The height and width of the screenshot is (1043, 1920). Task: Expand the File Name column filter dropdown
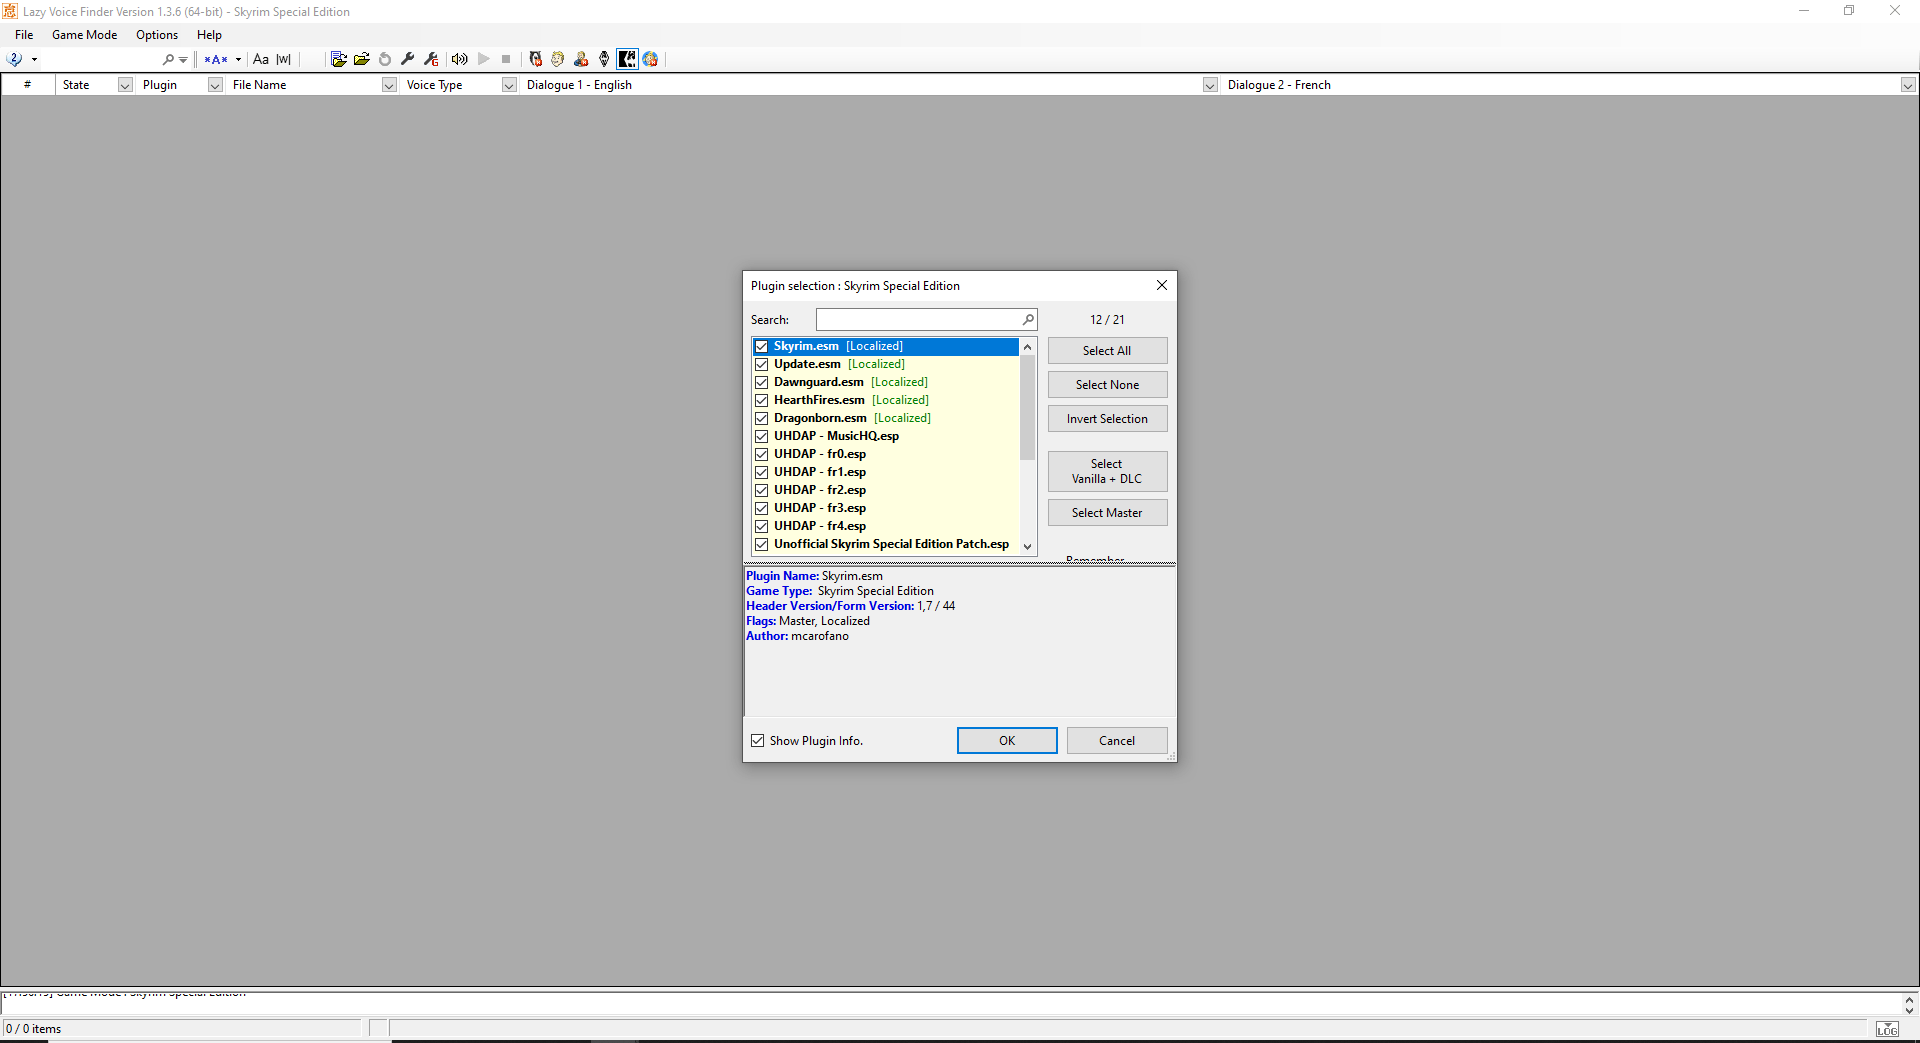389,85
